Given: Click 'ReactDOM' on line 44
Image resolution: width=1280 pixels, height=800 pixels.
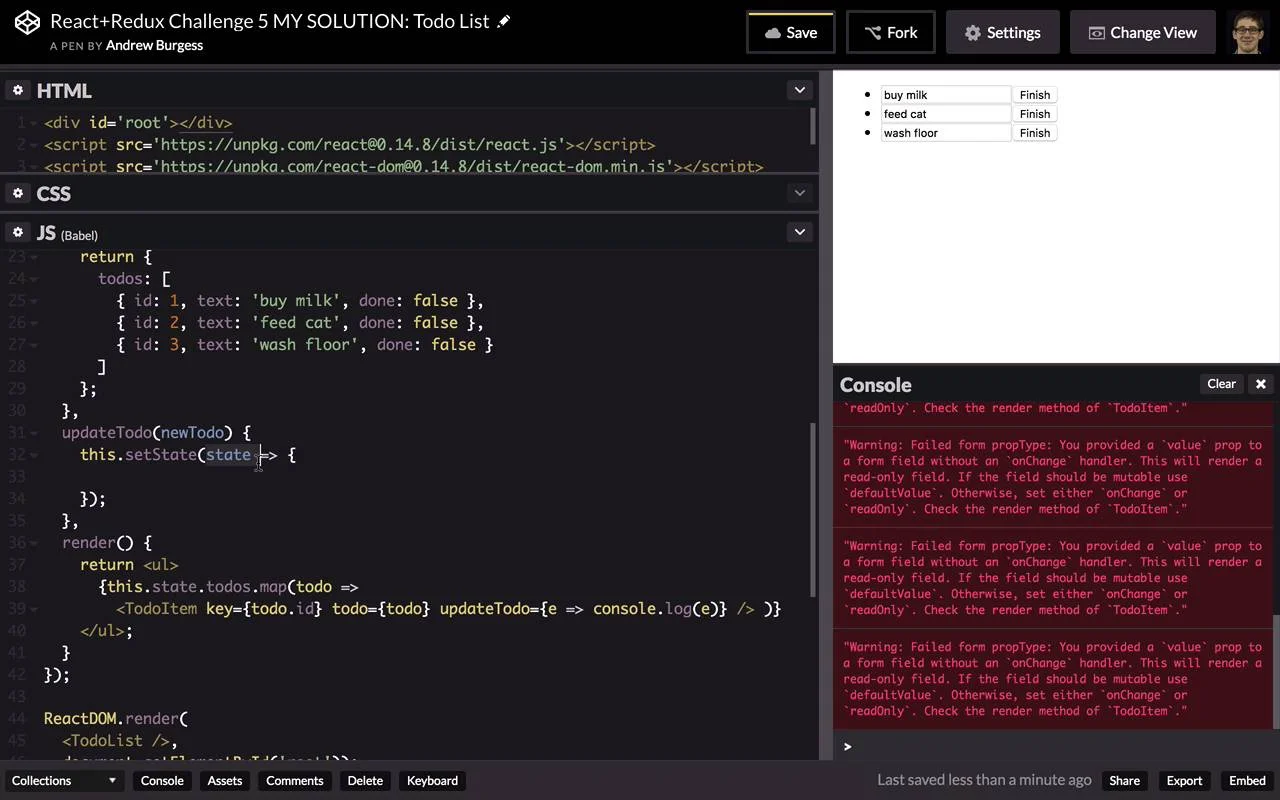Looking at the screenshot, I should 80,719.
